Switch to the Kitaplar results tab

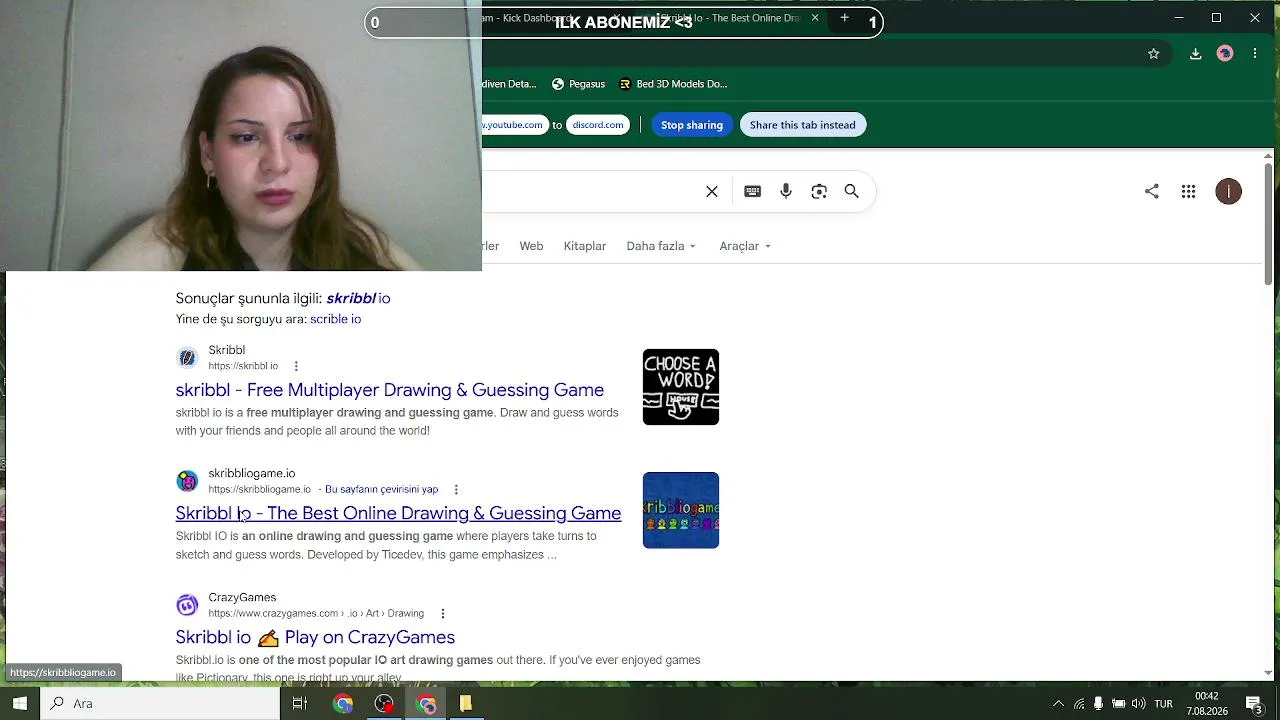coord(585,246)
